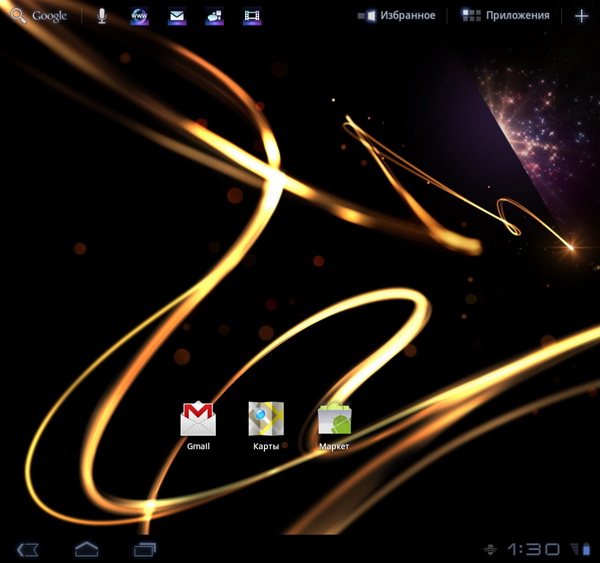Open the media shortcut beside the envelope

(214, 16)
